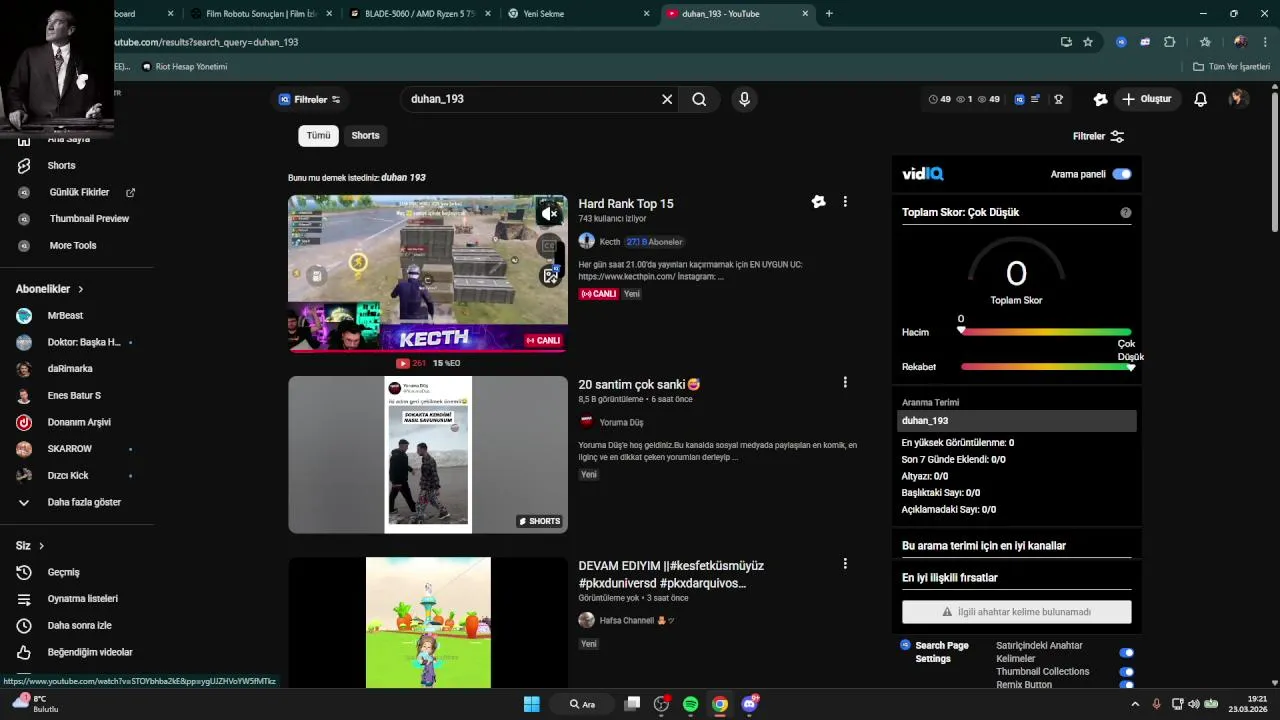Clear the search box text with X

point(667,99)
